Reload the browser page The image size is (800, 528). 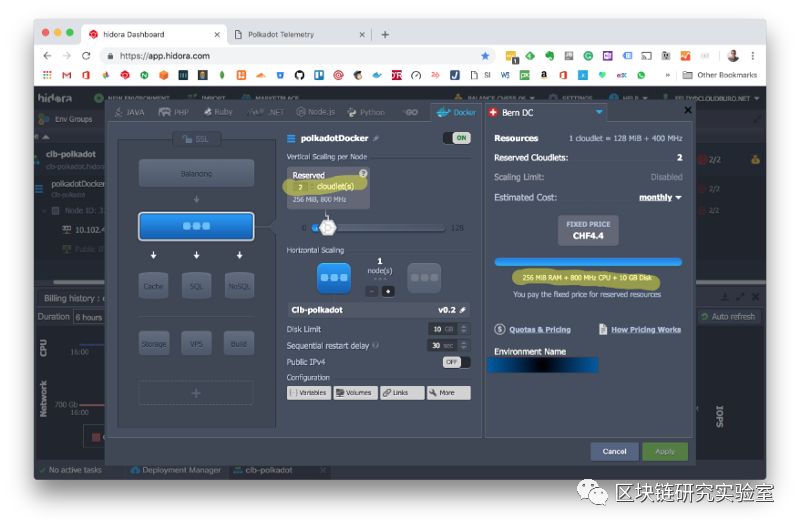click(86, 56)
